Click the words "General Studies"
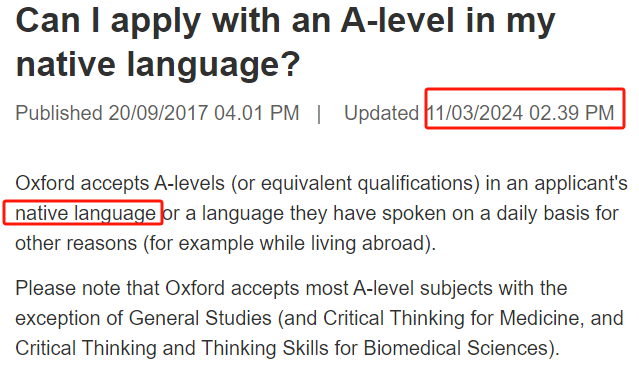This screenshot has height=367, width=639. pyautogui.click(x=200, y=318)
